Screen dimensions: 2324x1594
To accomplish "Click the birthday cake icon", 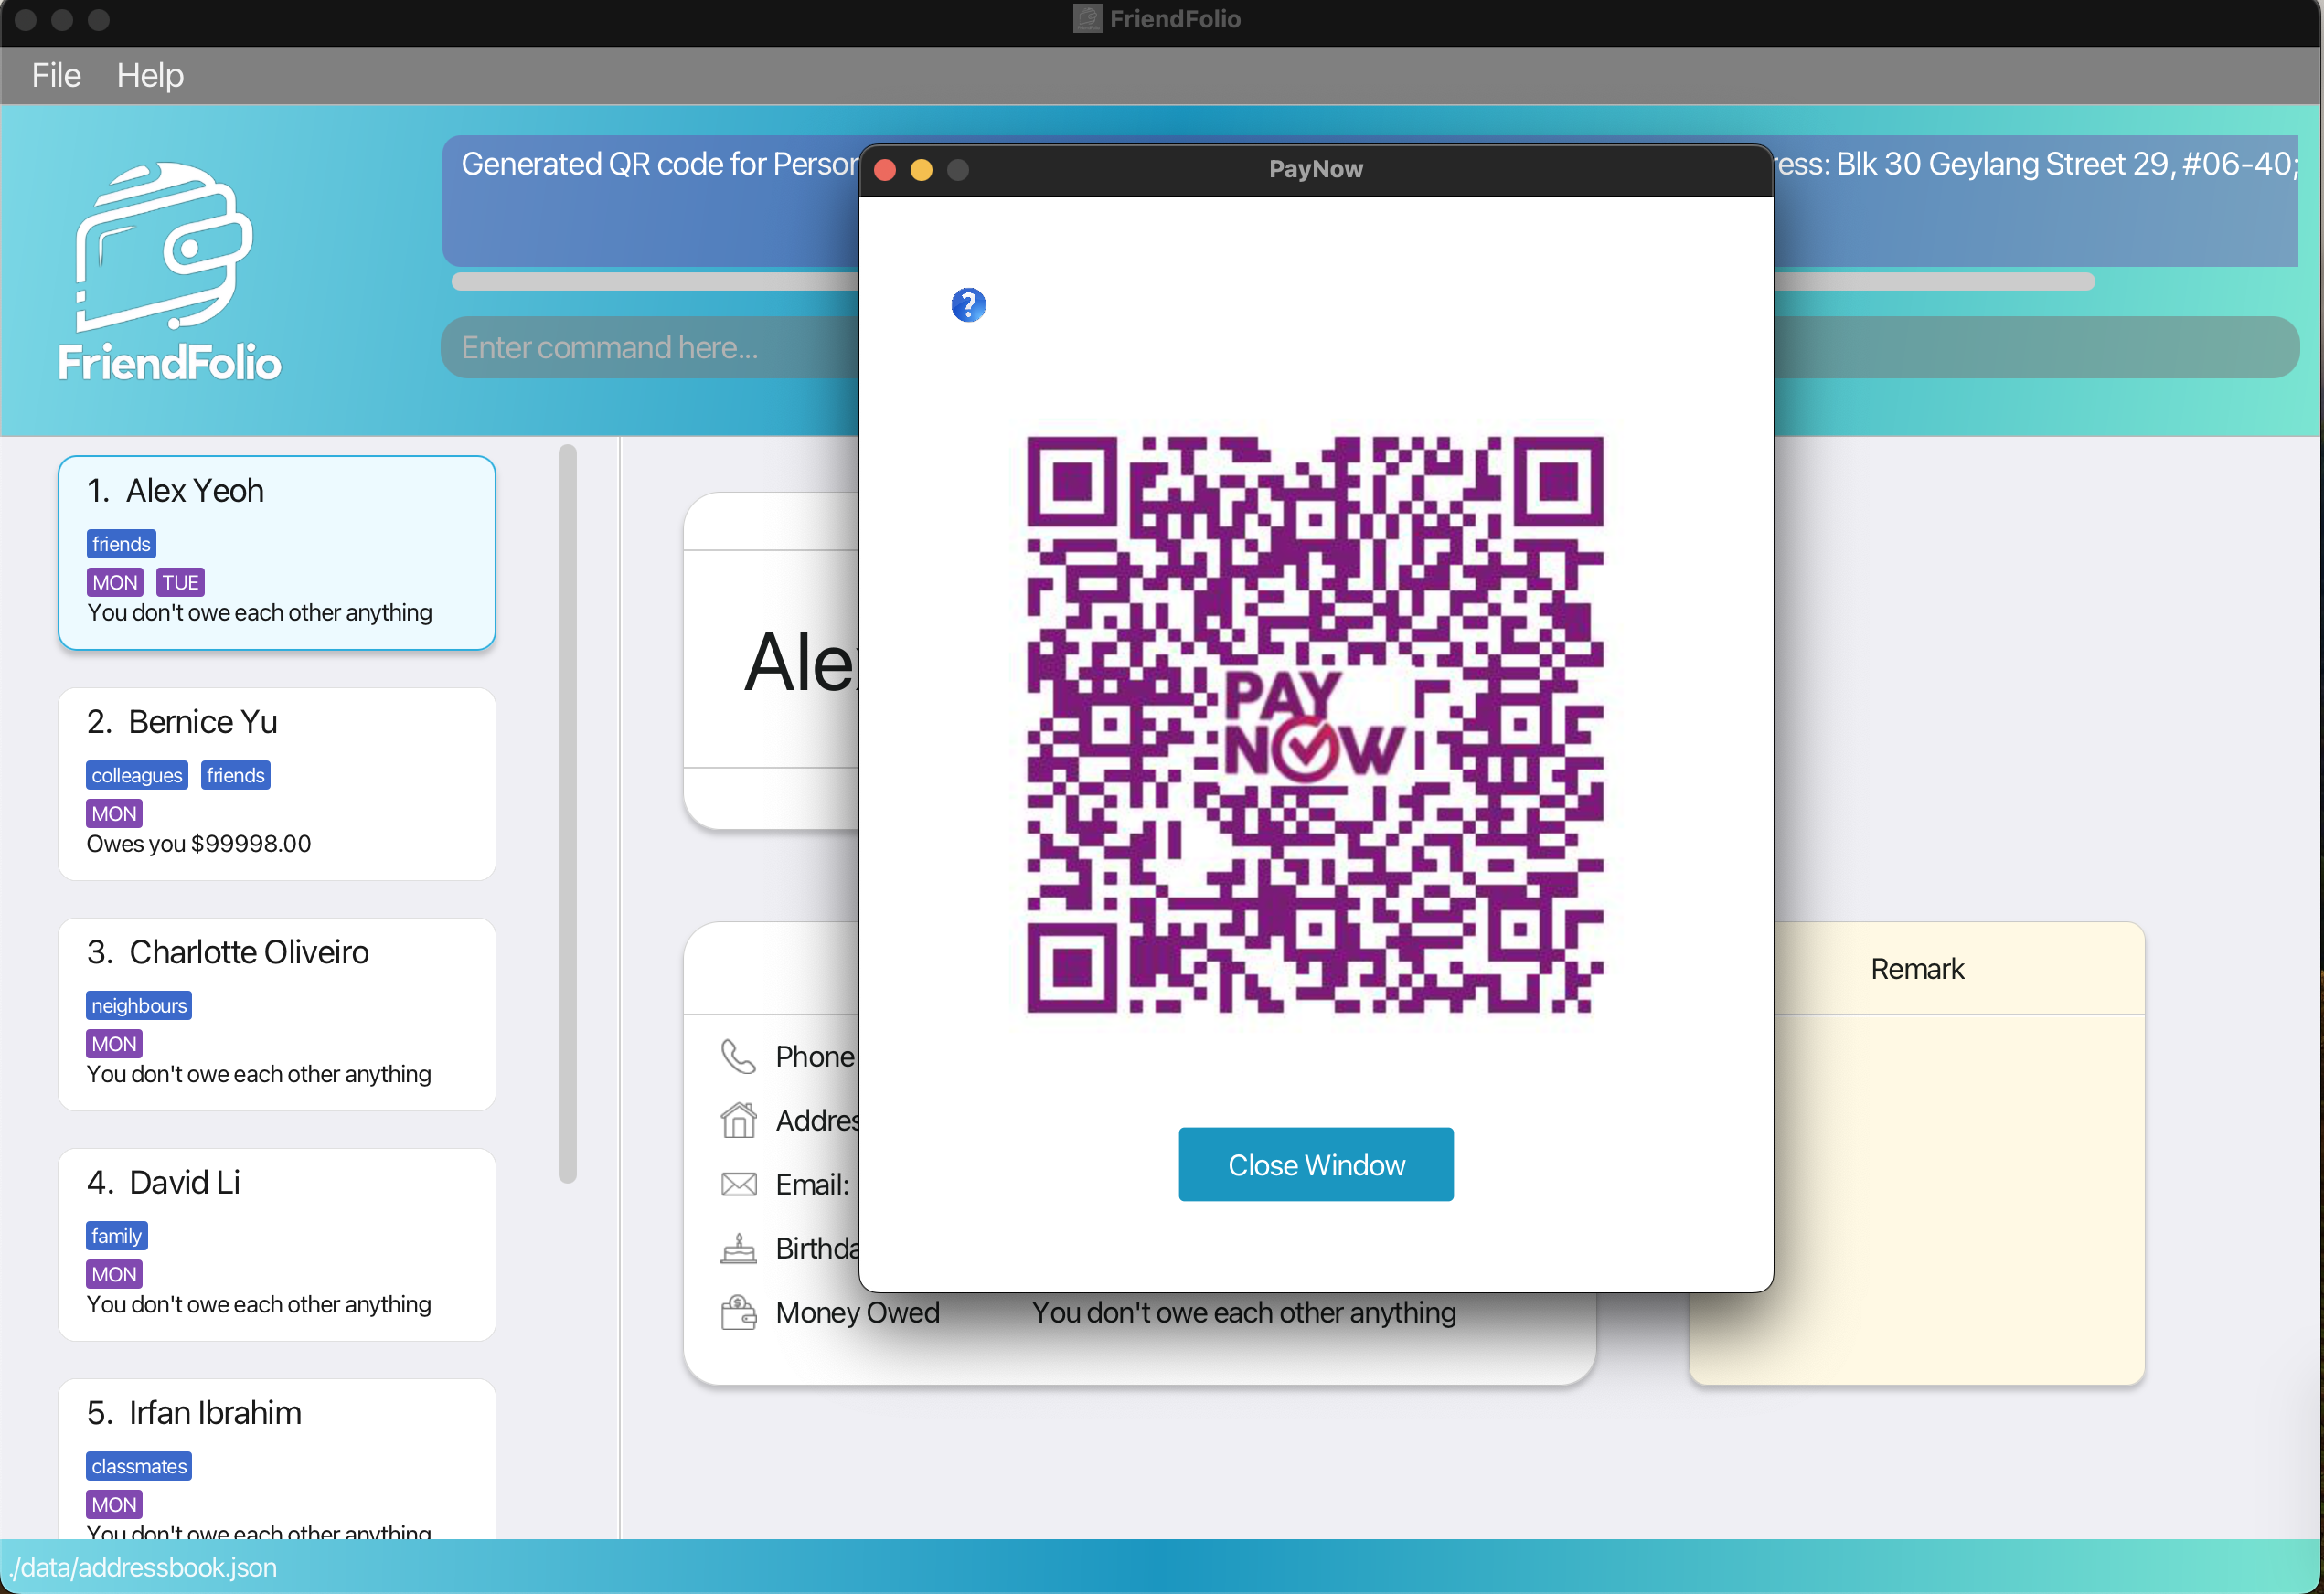I will 738,1248.
